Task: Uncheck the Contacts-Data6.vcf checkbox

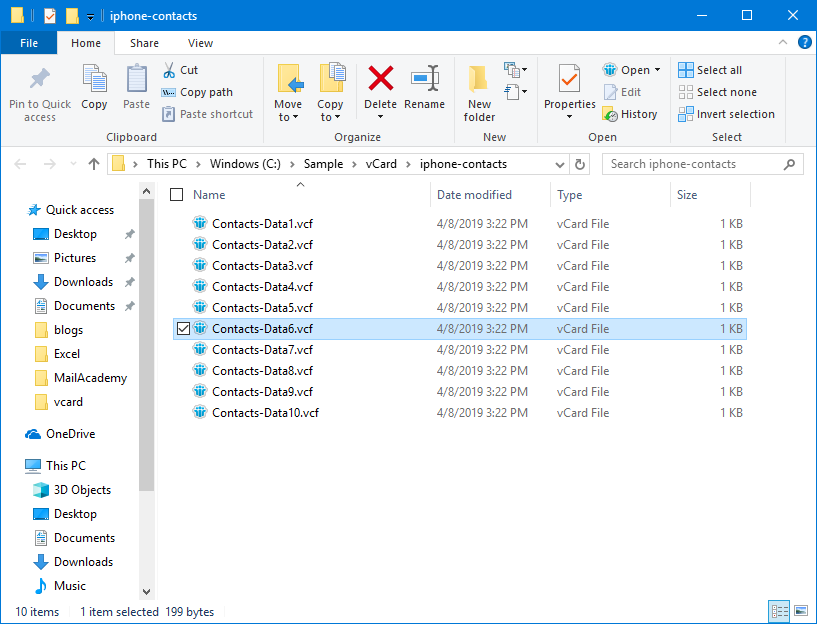Action: coord(181,329)
